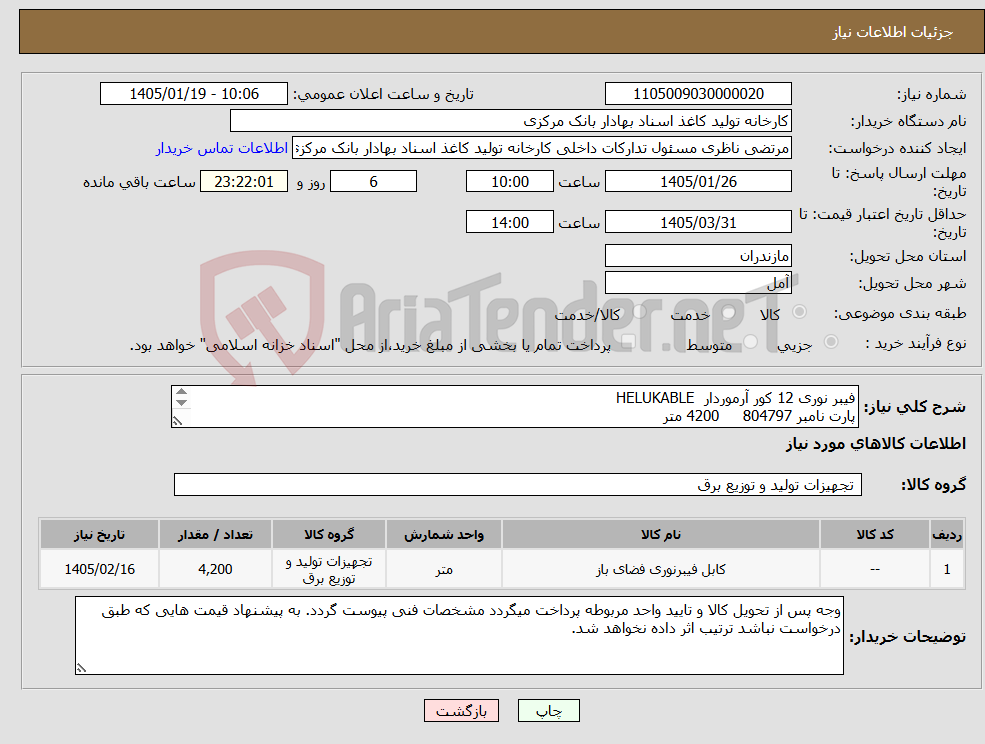
Task: Click the goods code cell showing --
Action: (874, 569)
